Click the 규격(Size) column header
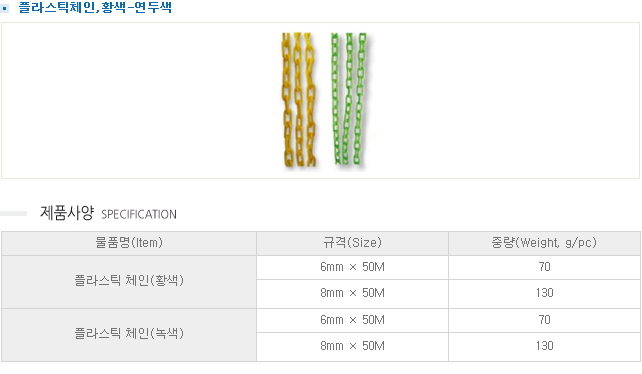The image size is (642, 374). (352, 243)
